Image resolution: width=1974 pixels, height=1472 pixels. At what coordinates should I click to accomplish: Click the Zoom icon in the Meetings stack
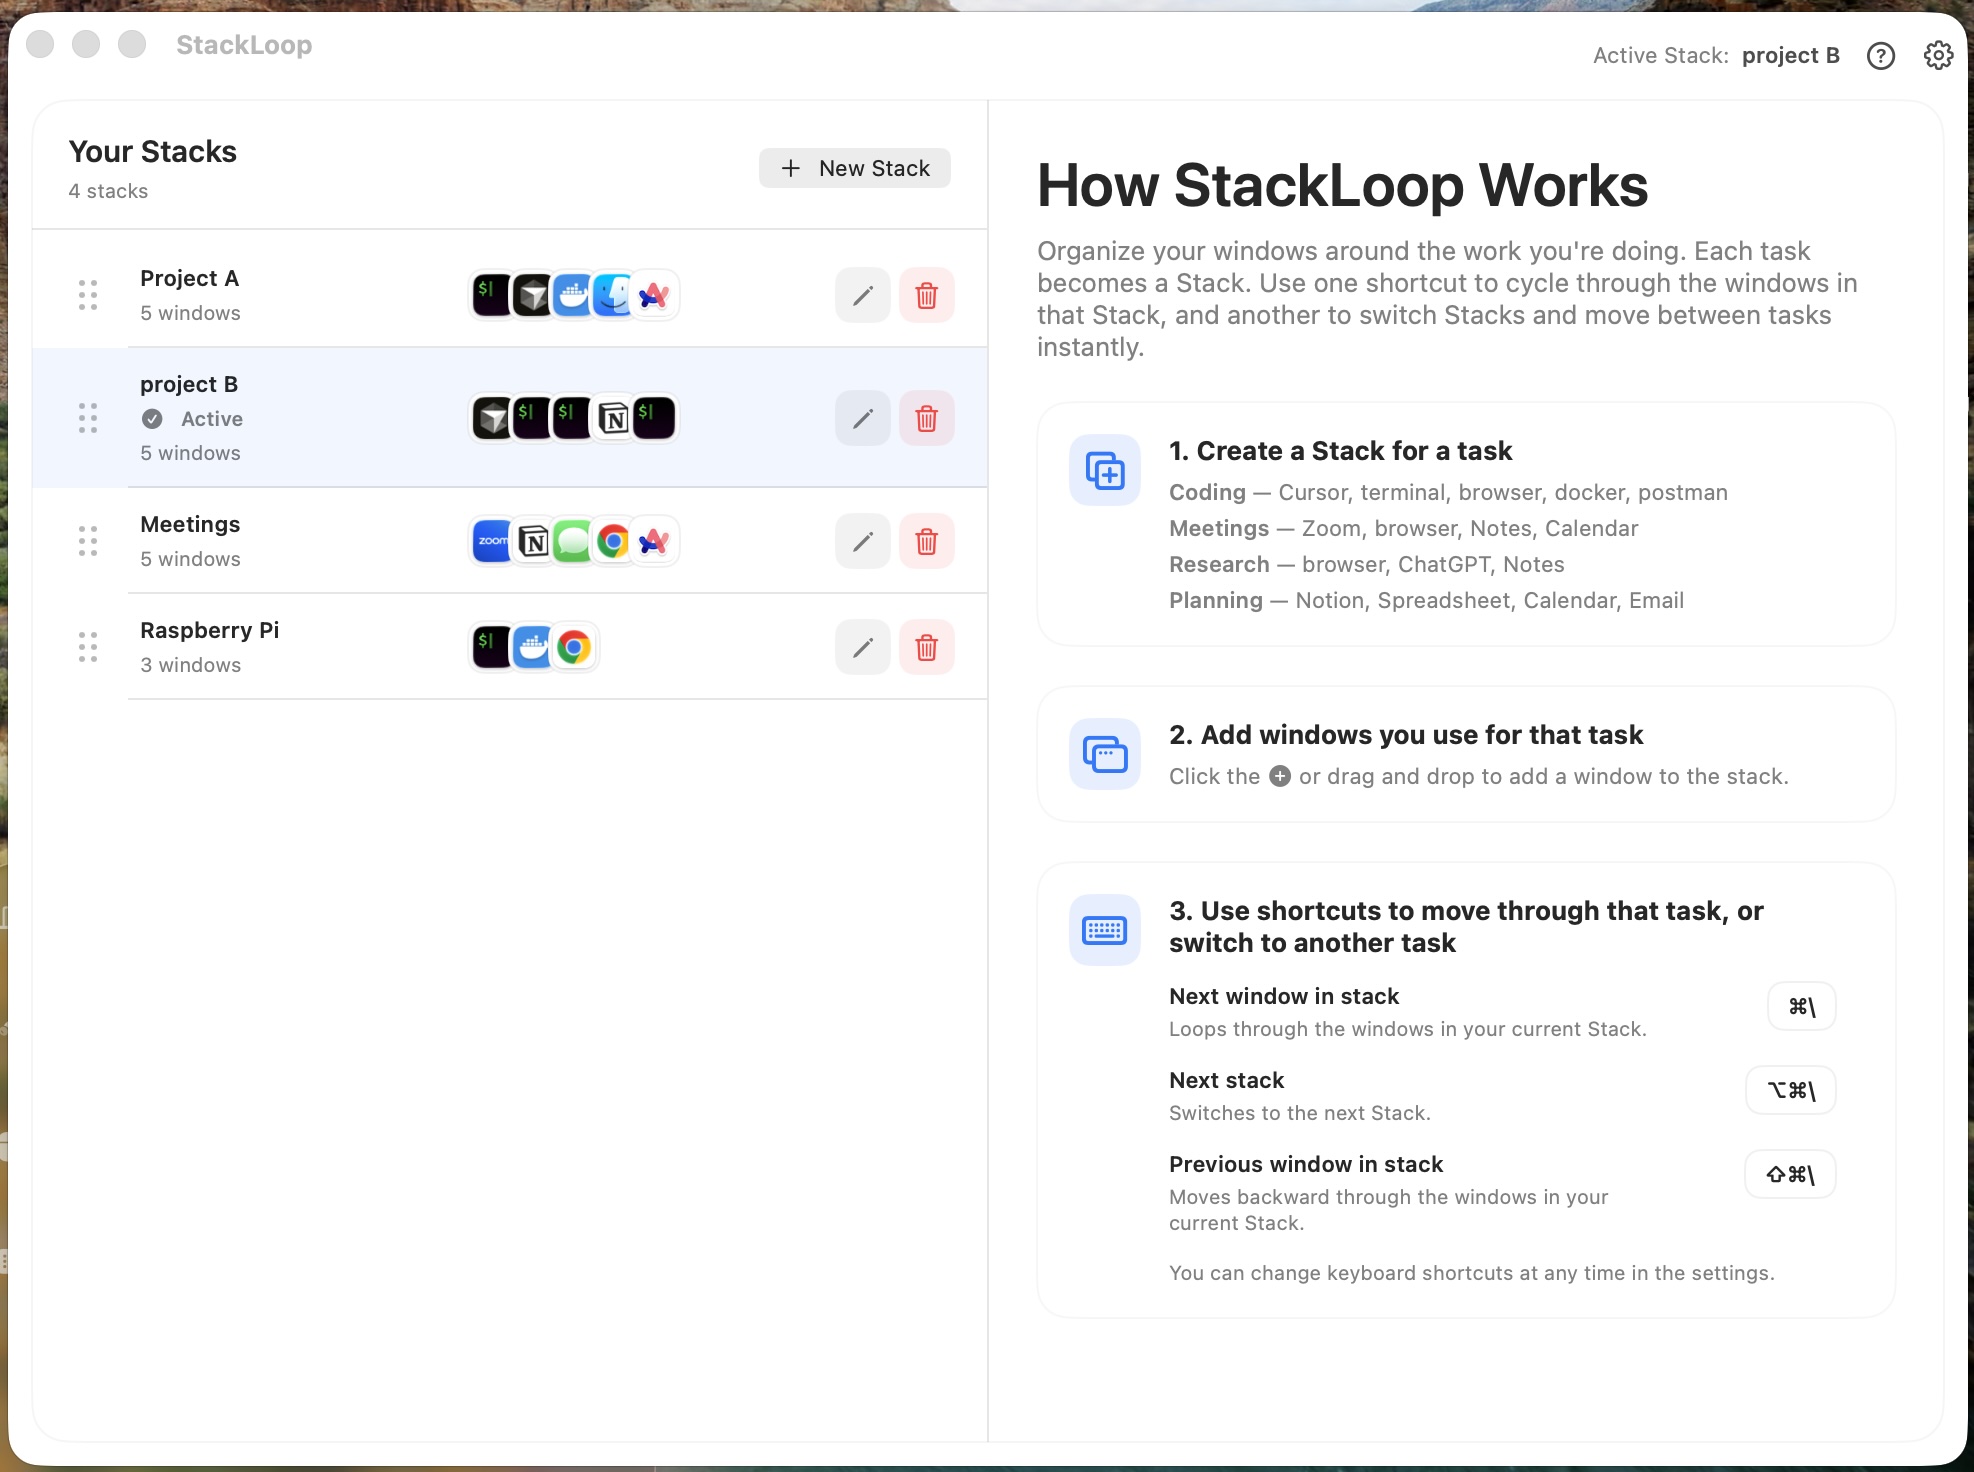[x=491, y=541]
